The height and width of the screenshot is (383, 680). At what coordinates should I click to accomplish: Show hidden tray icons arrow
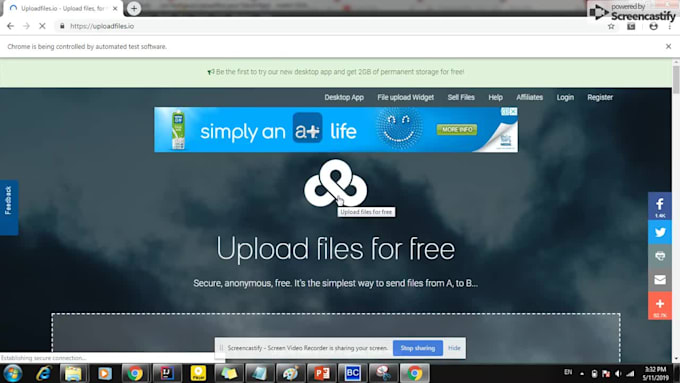pos(582,373)
